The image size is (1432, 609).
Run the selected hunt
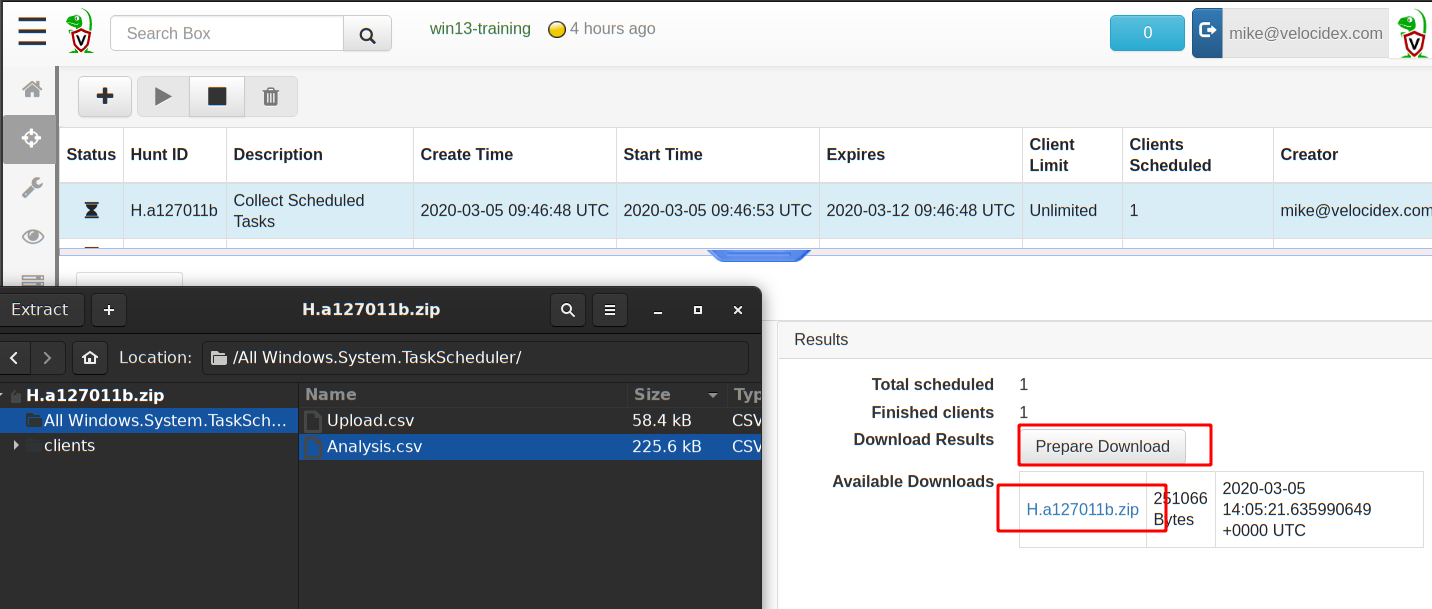(x=163, y=96)
